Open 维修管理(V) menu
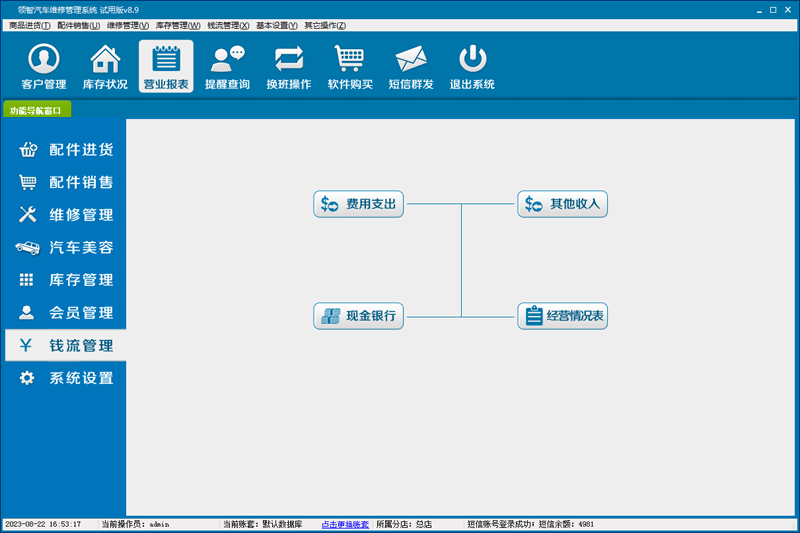 (128, 26)
